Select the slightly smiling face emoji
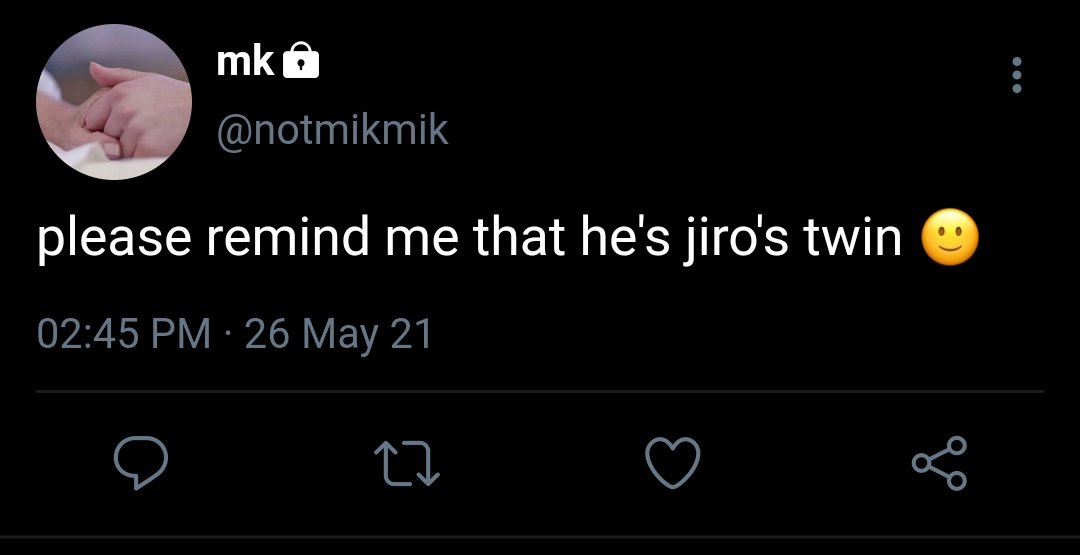 pyautogui.click(x=950, y=238)
